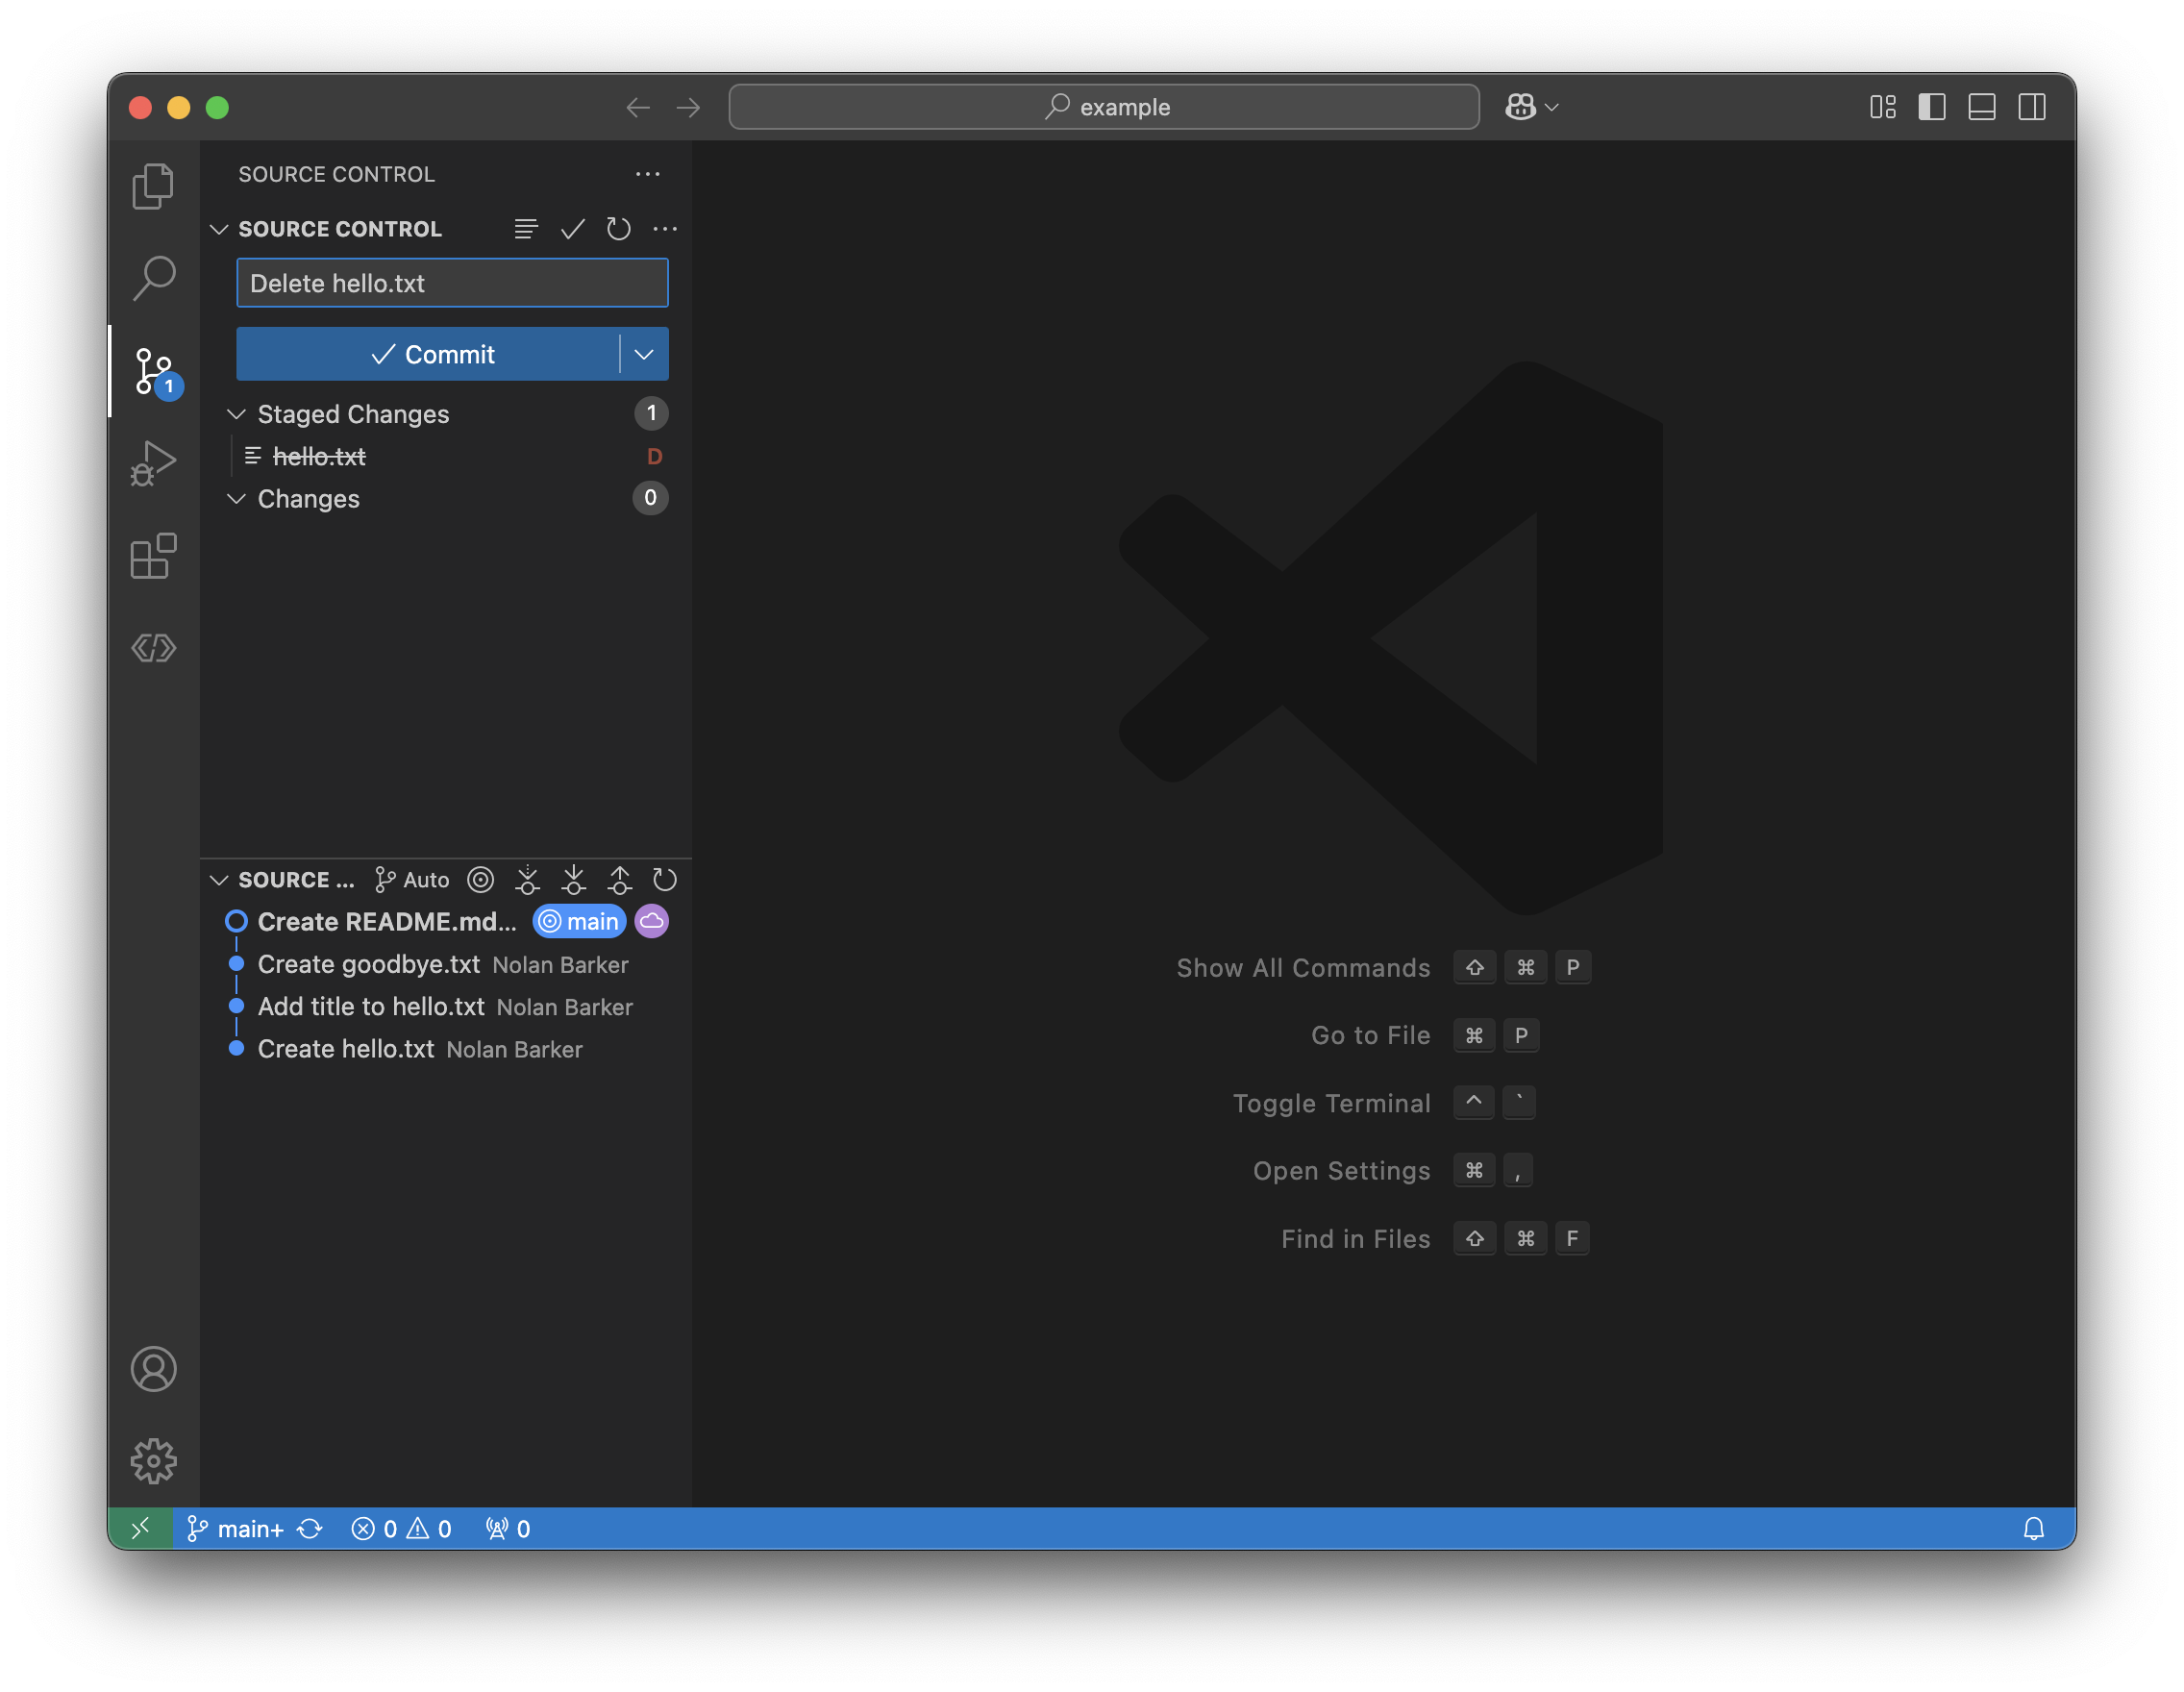
Task: Open Source Control section more actions ellipsis
Action: point(665,229)
